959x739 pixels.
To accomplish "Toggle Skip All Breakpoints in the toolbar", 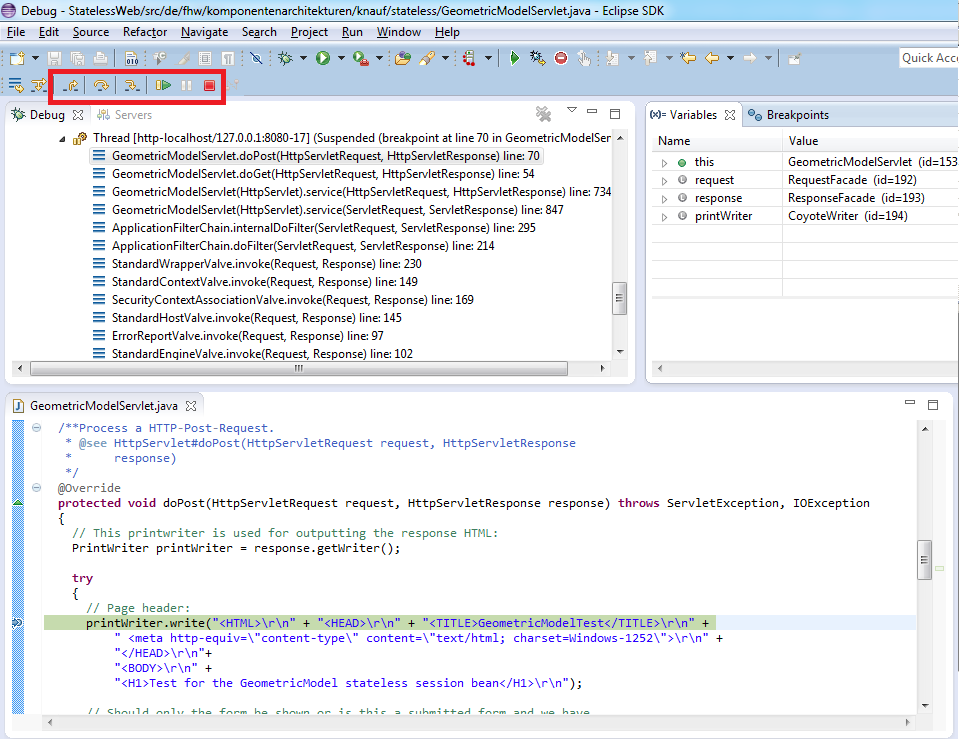I will [256, 59].
